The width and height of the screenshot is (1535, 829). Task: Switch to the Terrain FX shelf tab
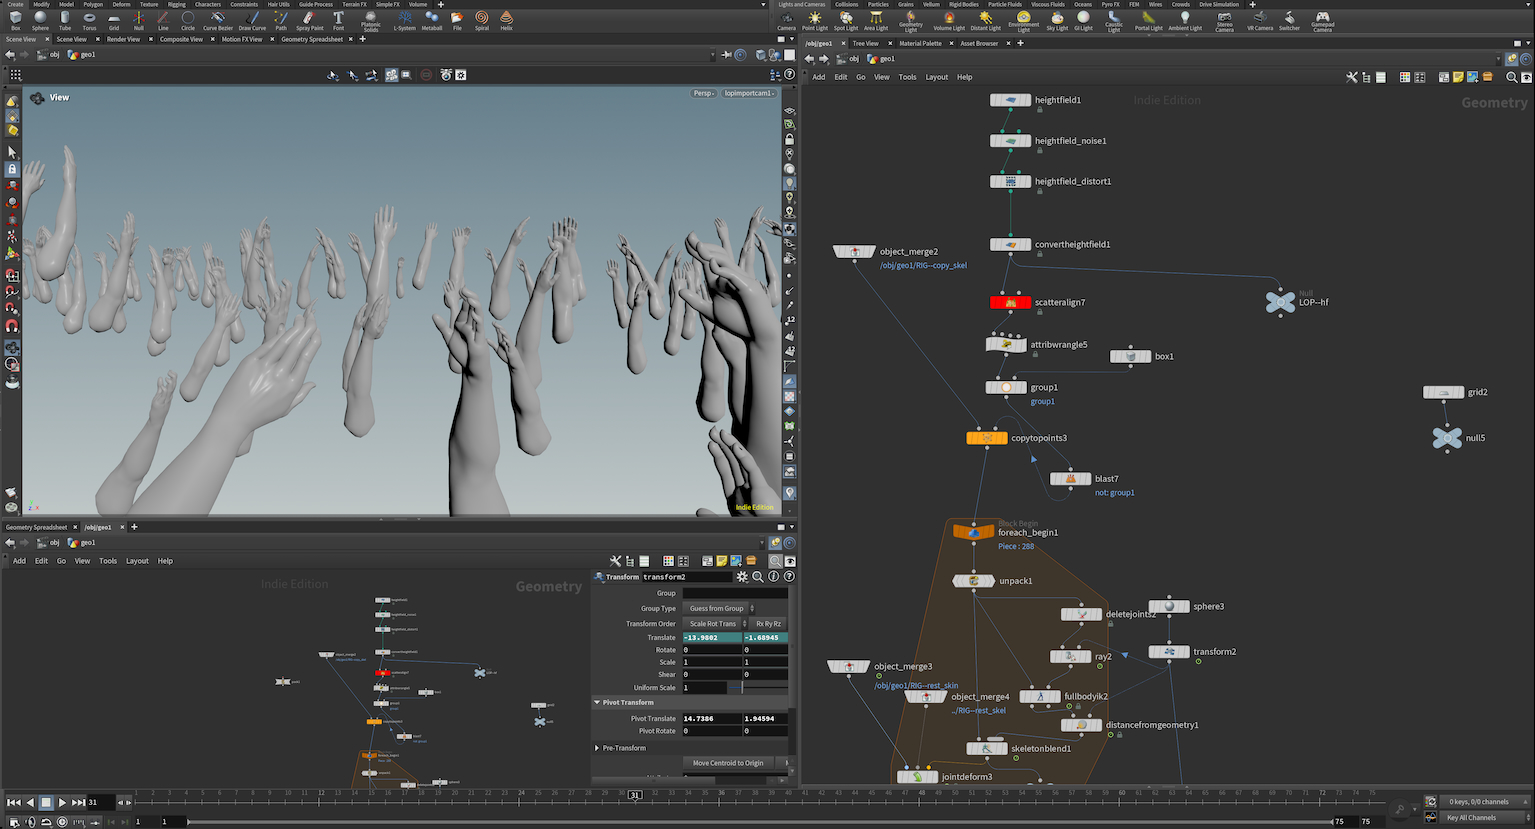pyautogui.click(x=355, y=4)
